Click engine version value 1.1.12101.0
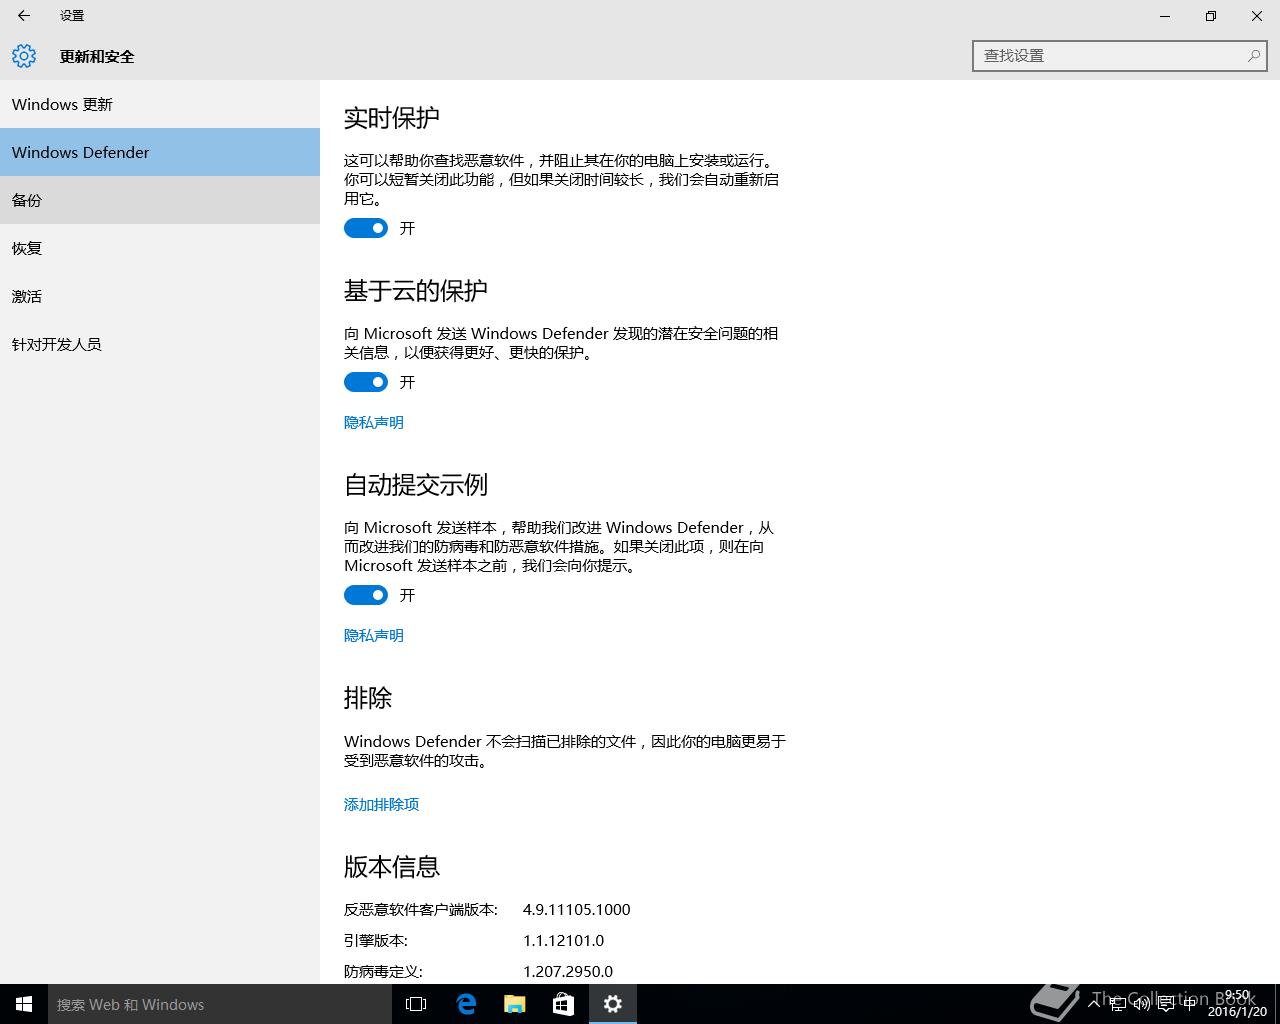The image size is (1280, 1024). click(564, 940)
